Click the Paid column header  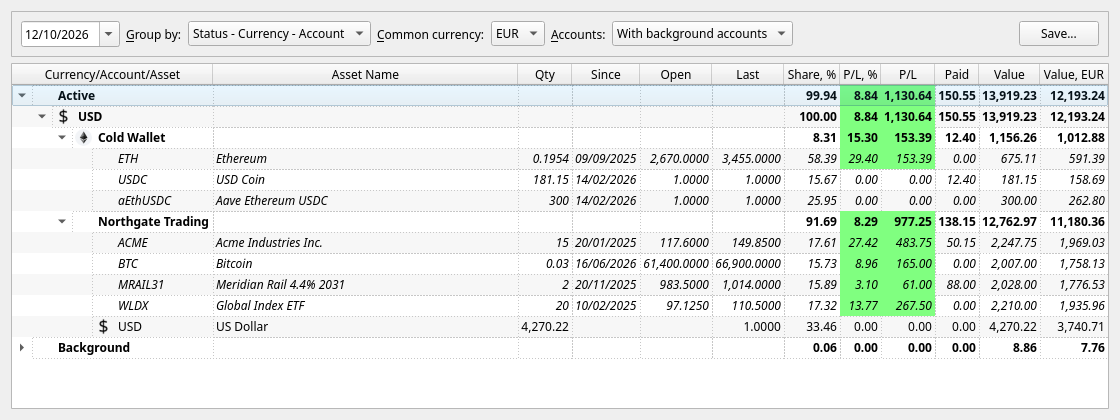coord(956,74)
